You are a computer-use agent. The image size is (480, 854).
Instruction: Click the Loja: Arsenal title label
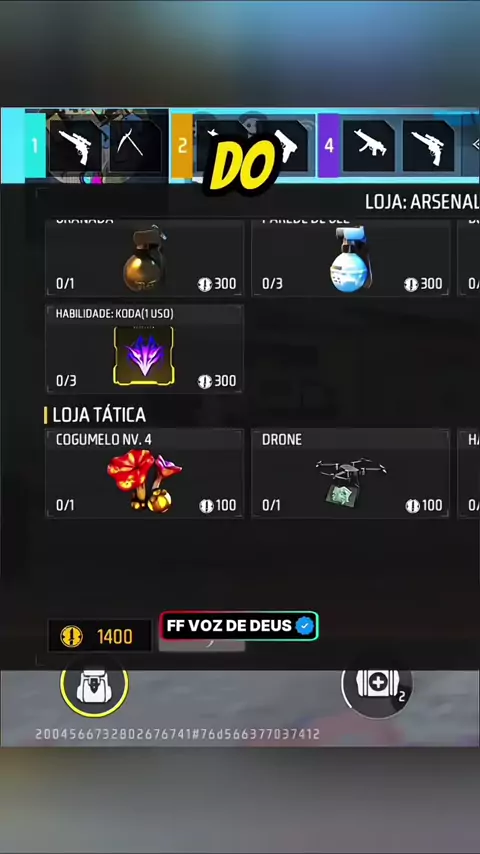pos(422,202)
